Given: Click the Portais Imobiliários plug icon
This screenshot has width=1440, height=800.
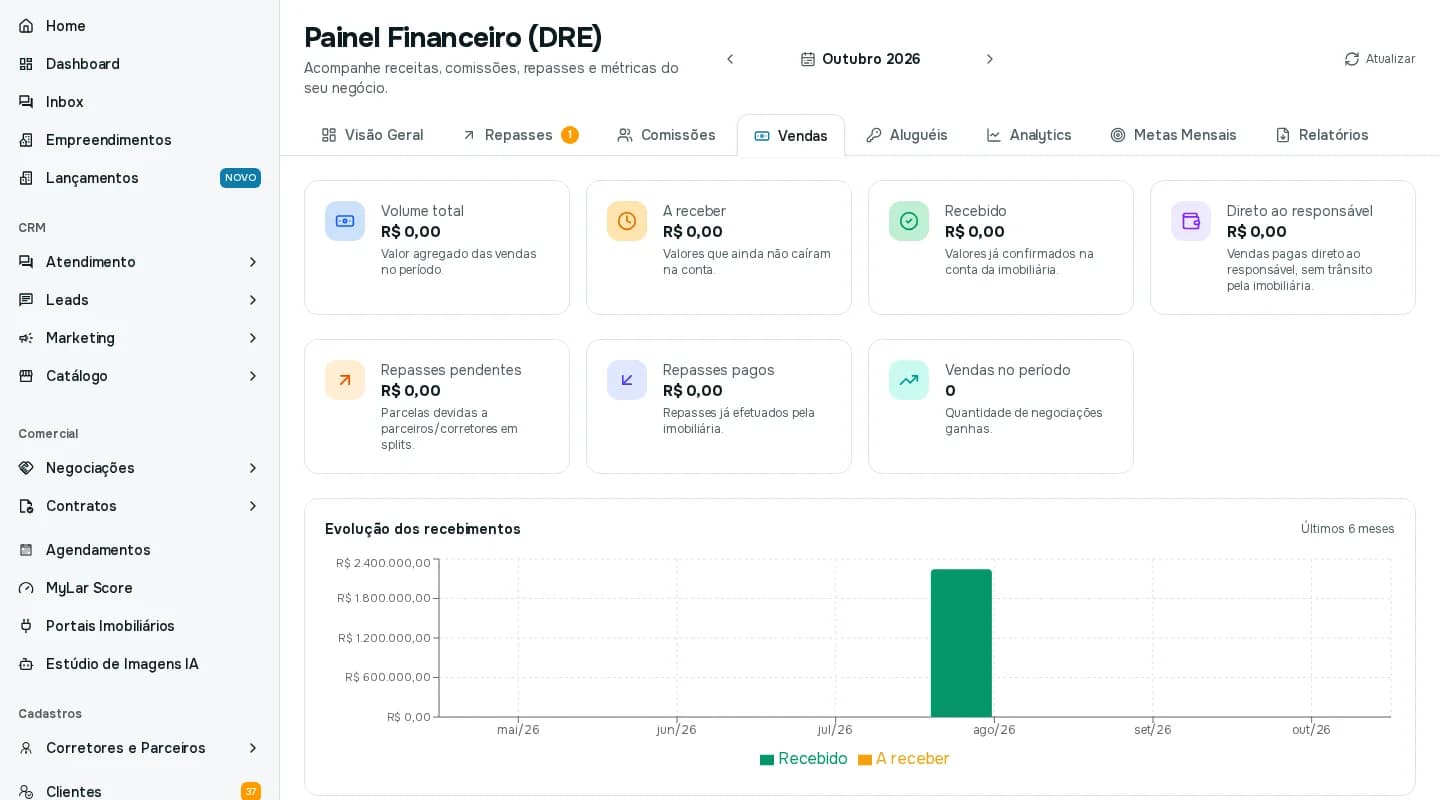Looking at the screenshot, I should click(26, 626).
